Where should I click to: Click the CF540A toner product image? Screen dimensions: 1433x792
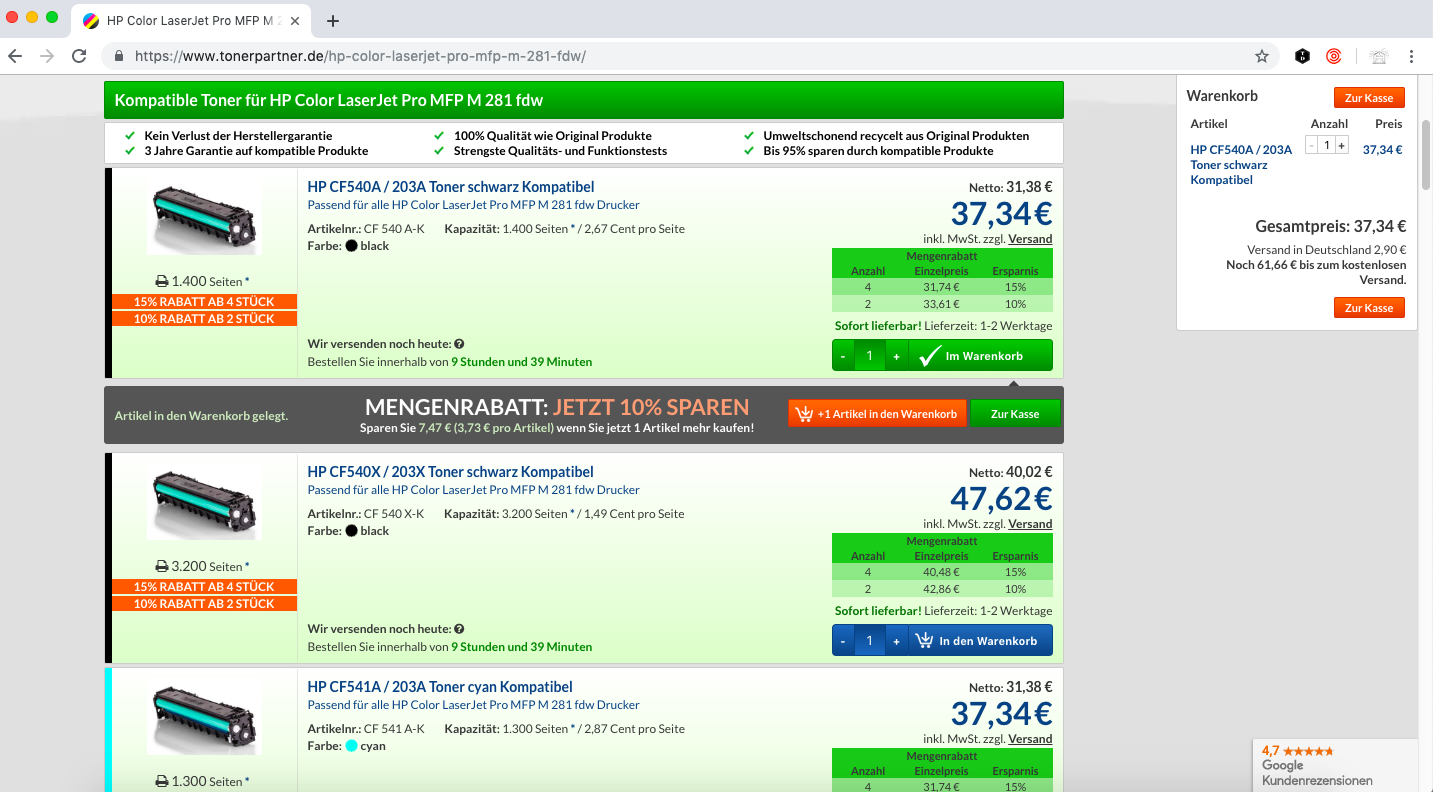(x=205, y=218)
